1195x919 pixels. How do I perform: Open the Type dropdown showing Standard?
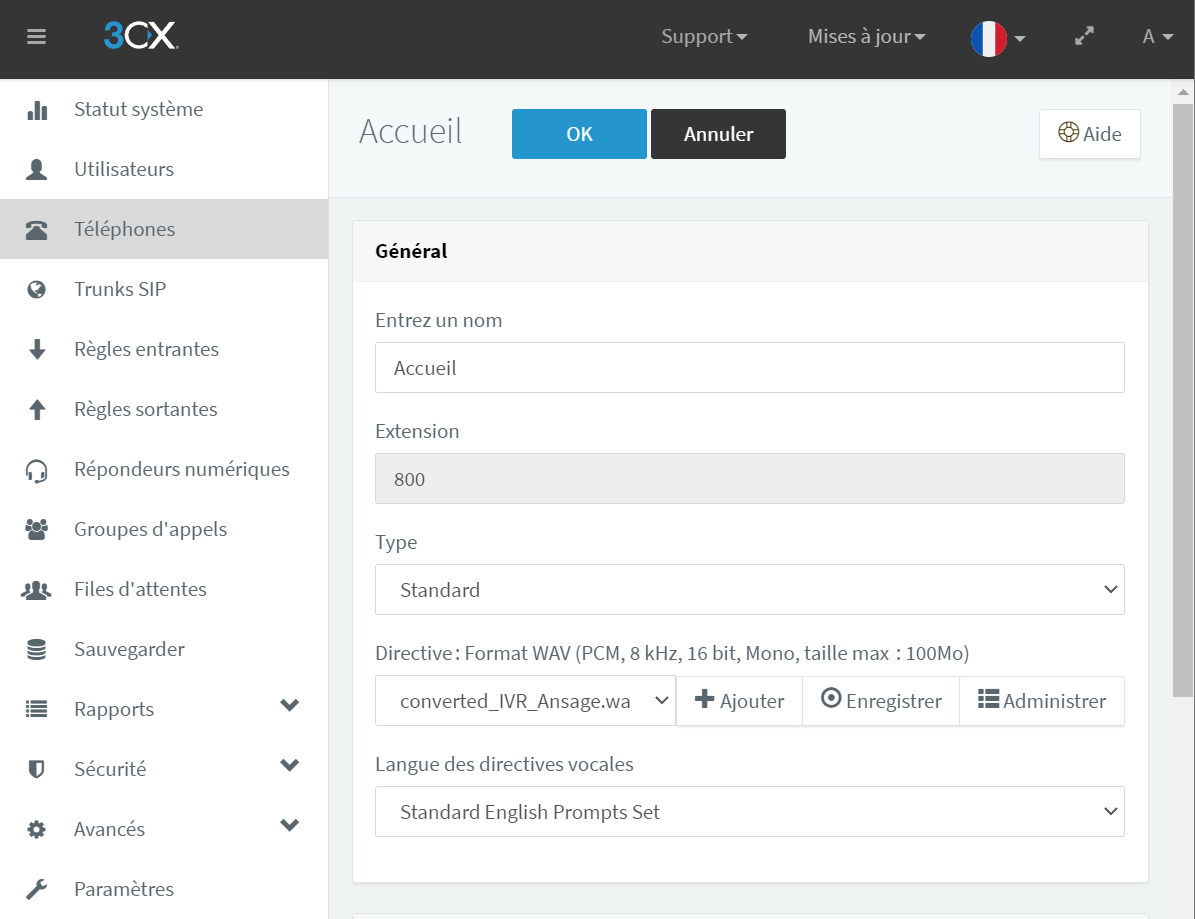(749, 590)
